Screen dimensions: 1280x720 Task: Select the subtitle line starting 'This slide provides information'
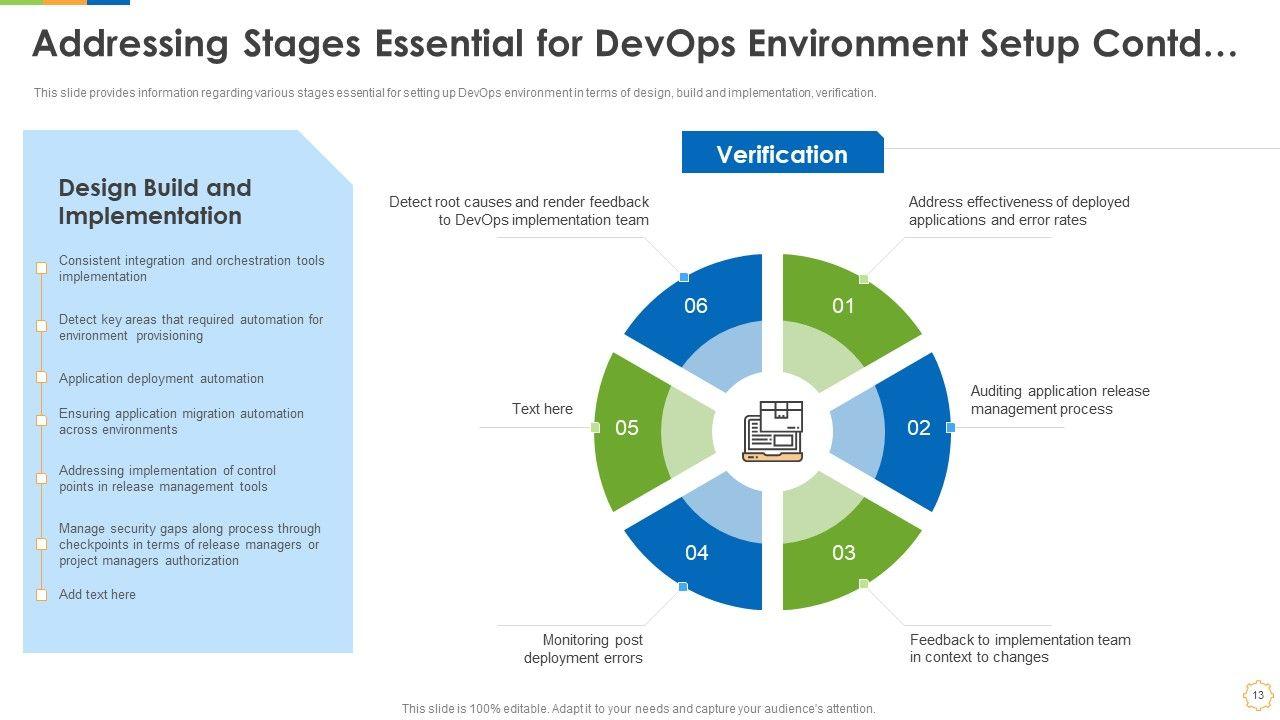(x=455, y=93)
